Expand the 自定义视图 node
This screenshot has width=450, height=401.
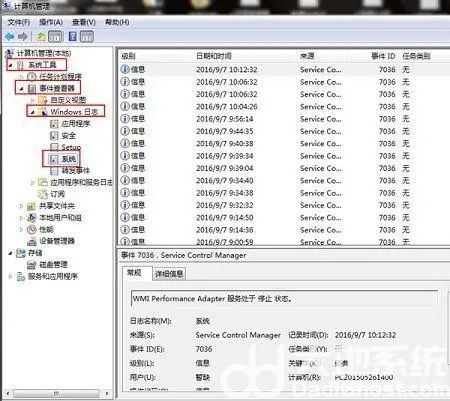33,100
